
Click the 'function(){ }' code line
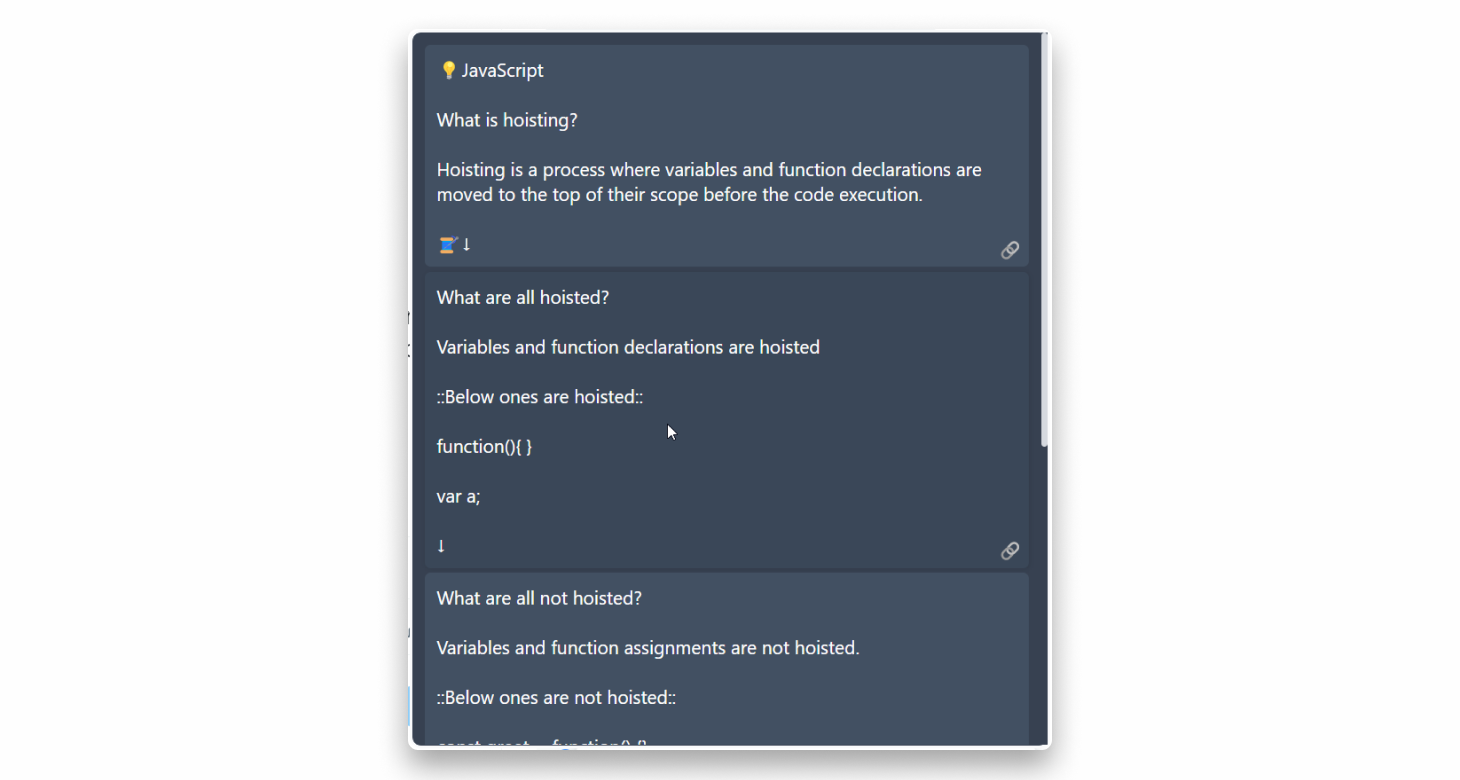point(483,446)
